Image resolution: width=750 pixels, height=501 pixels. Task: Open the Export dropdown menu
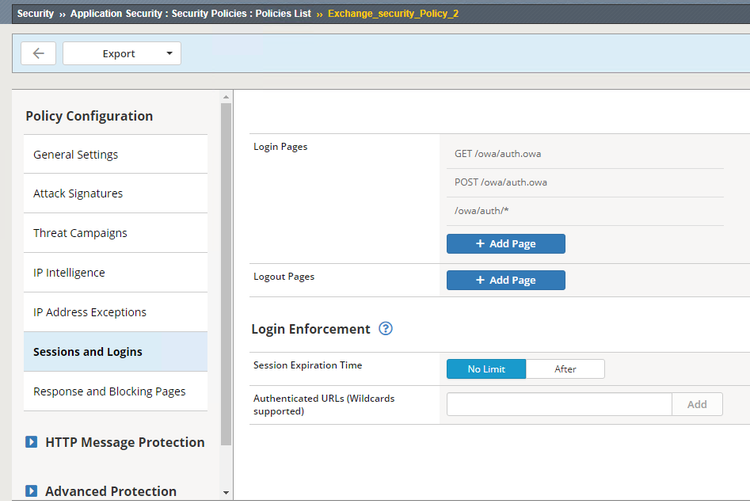[122, 54]
